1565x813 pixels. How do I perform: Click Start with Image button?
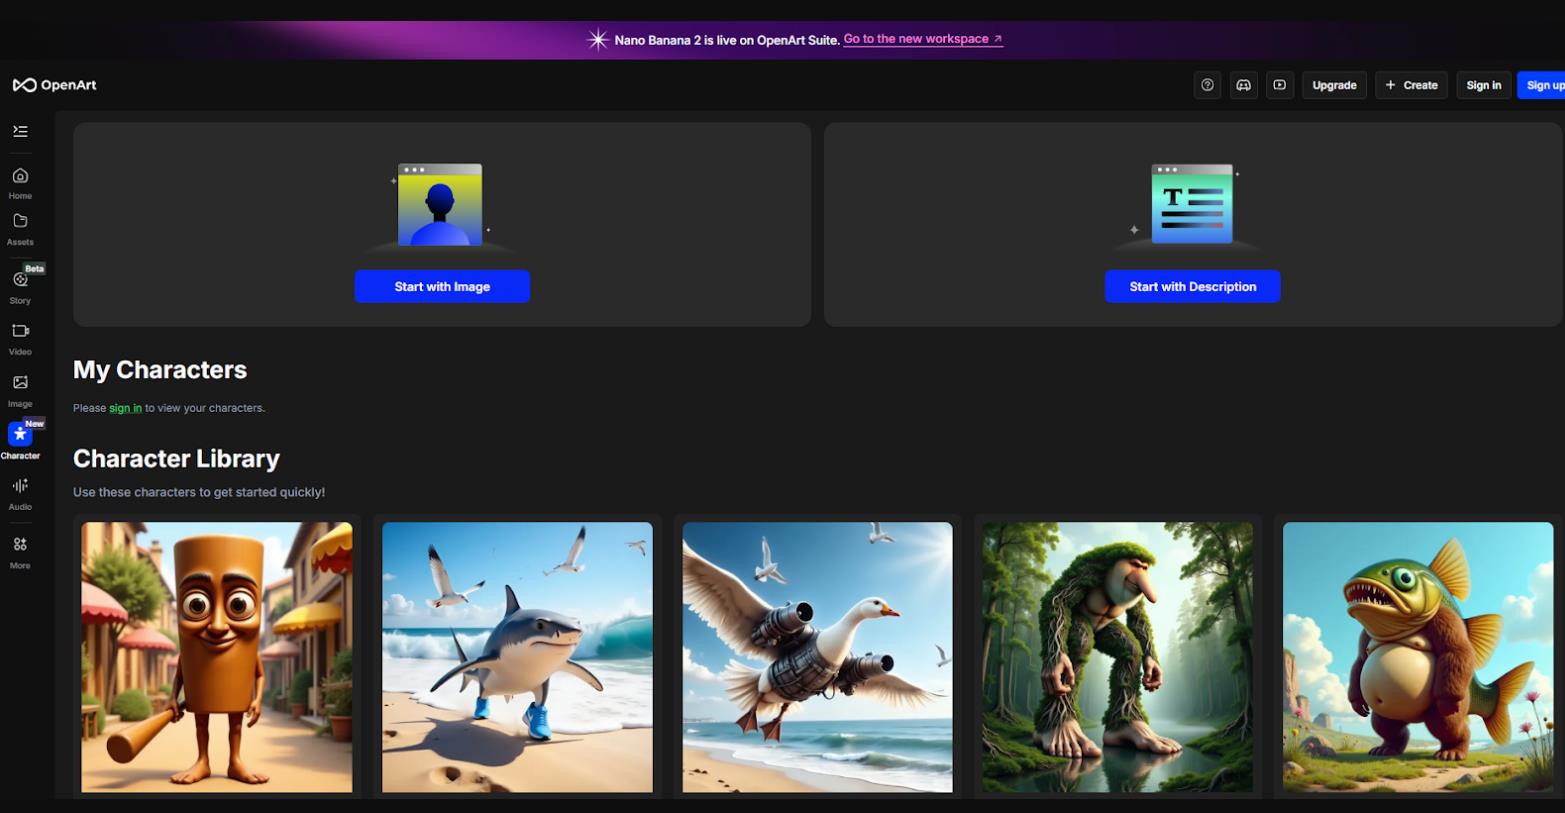pos(442,286)
